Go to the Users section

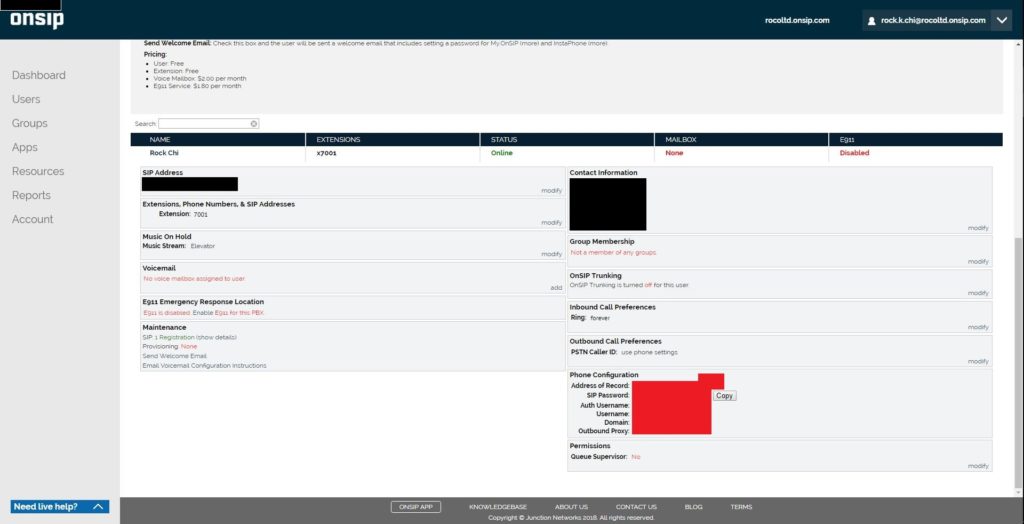(x=26, y=99)
